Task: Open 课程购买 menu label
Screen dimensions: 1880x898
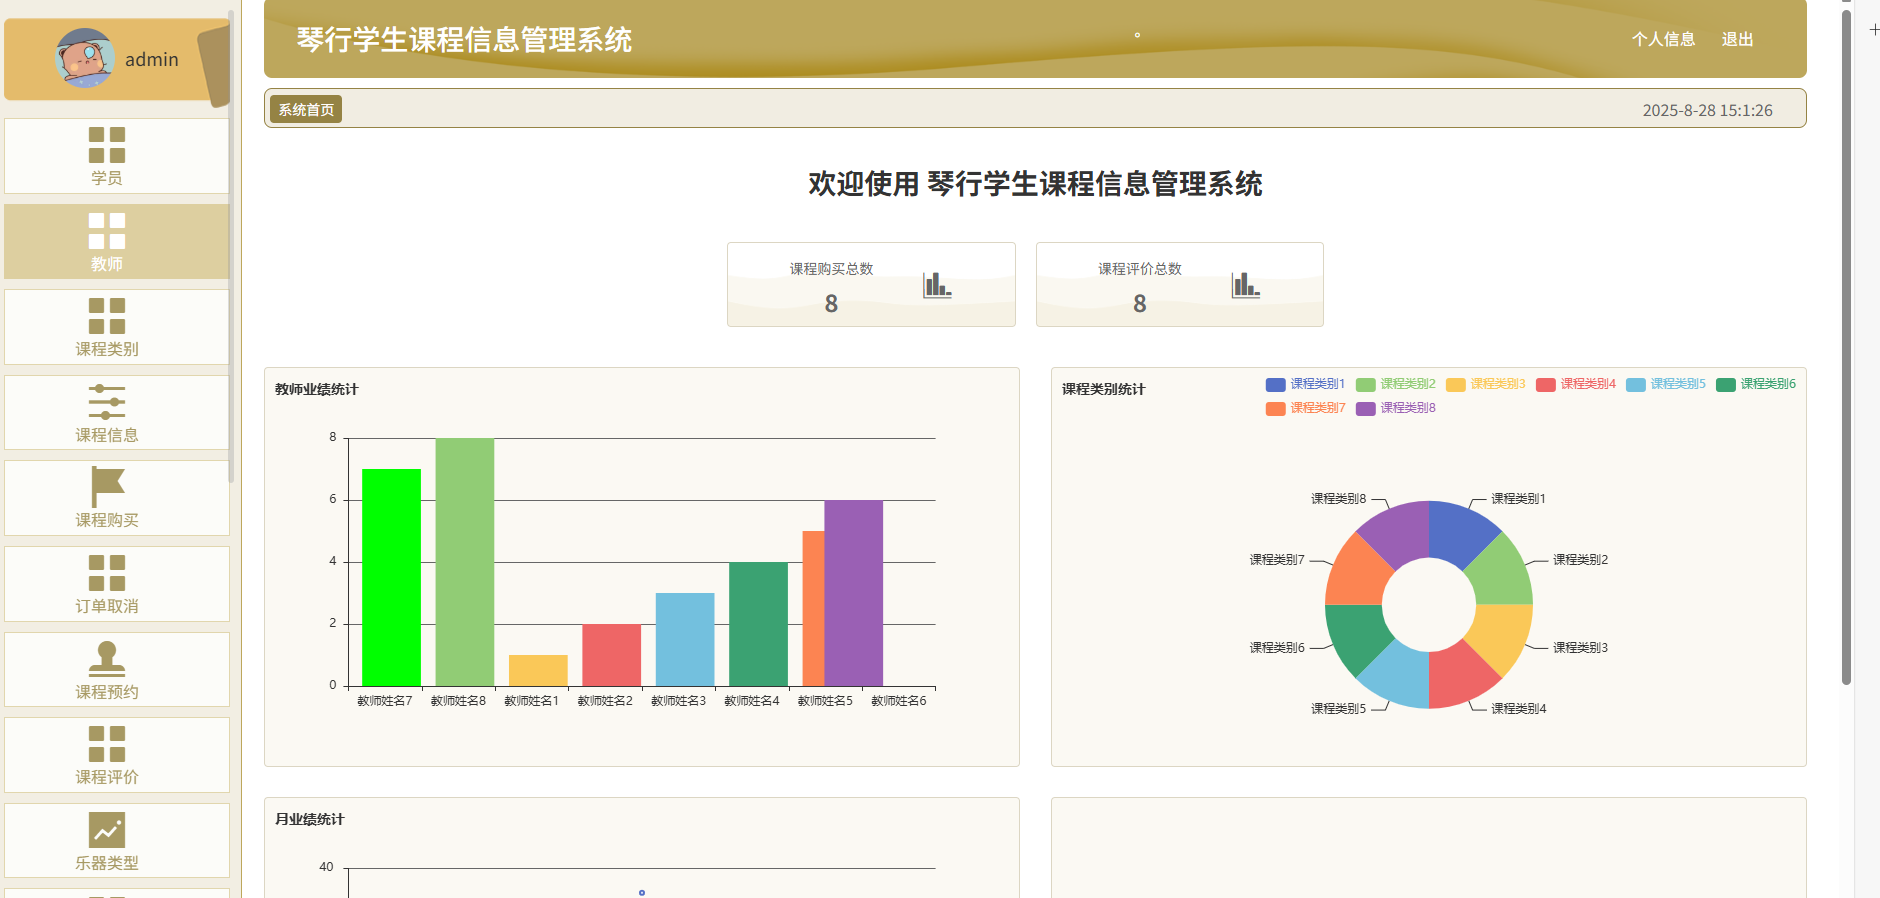Action: (107, 520)
